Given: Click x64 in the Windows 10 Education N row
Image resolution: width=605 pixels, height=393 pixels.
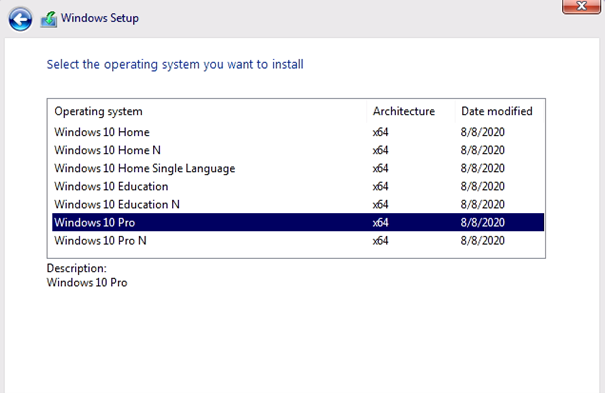Looking at the screenshot, I should 380,204.
